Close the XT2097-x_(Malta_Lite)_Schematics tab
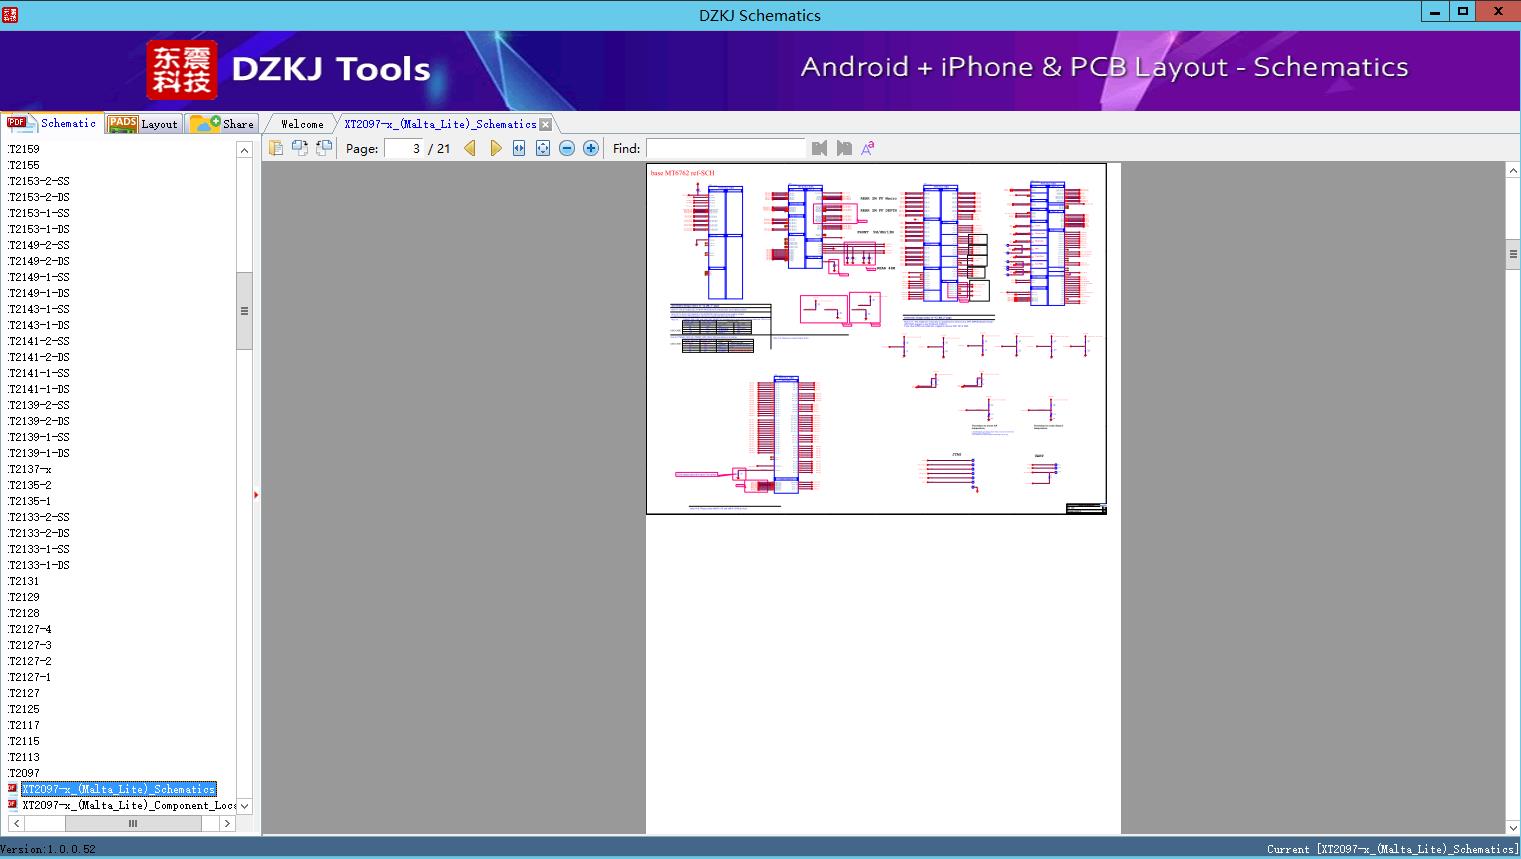The image size is (1521, 859). tap(546, 125)
